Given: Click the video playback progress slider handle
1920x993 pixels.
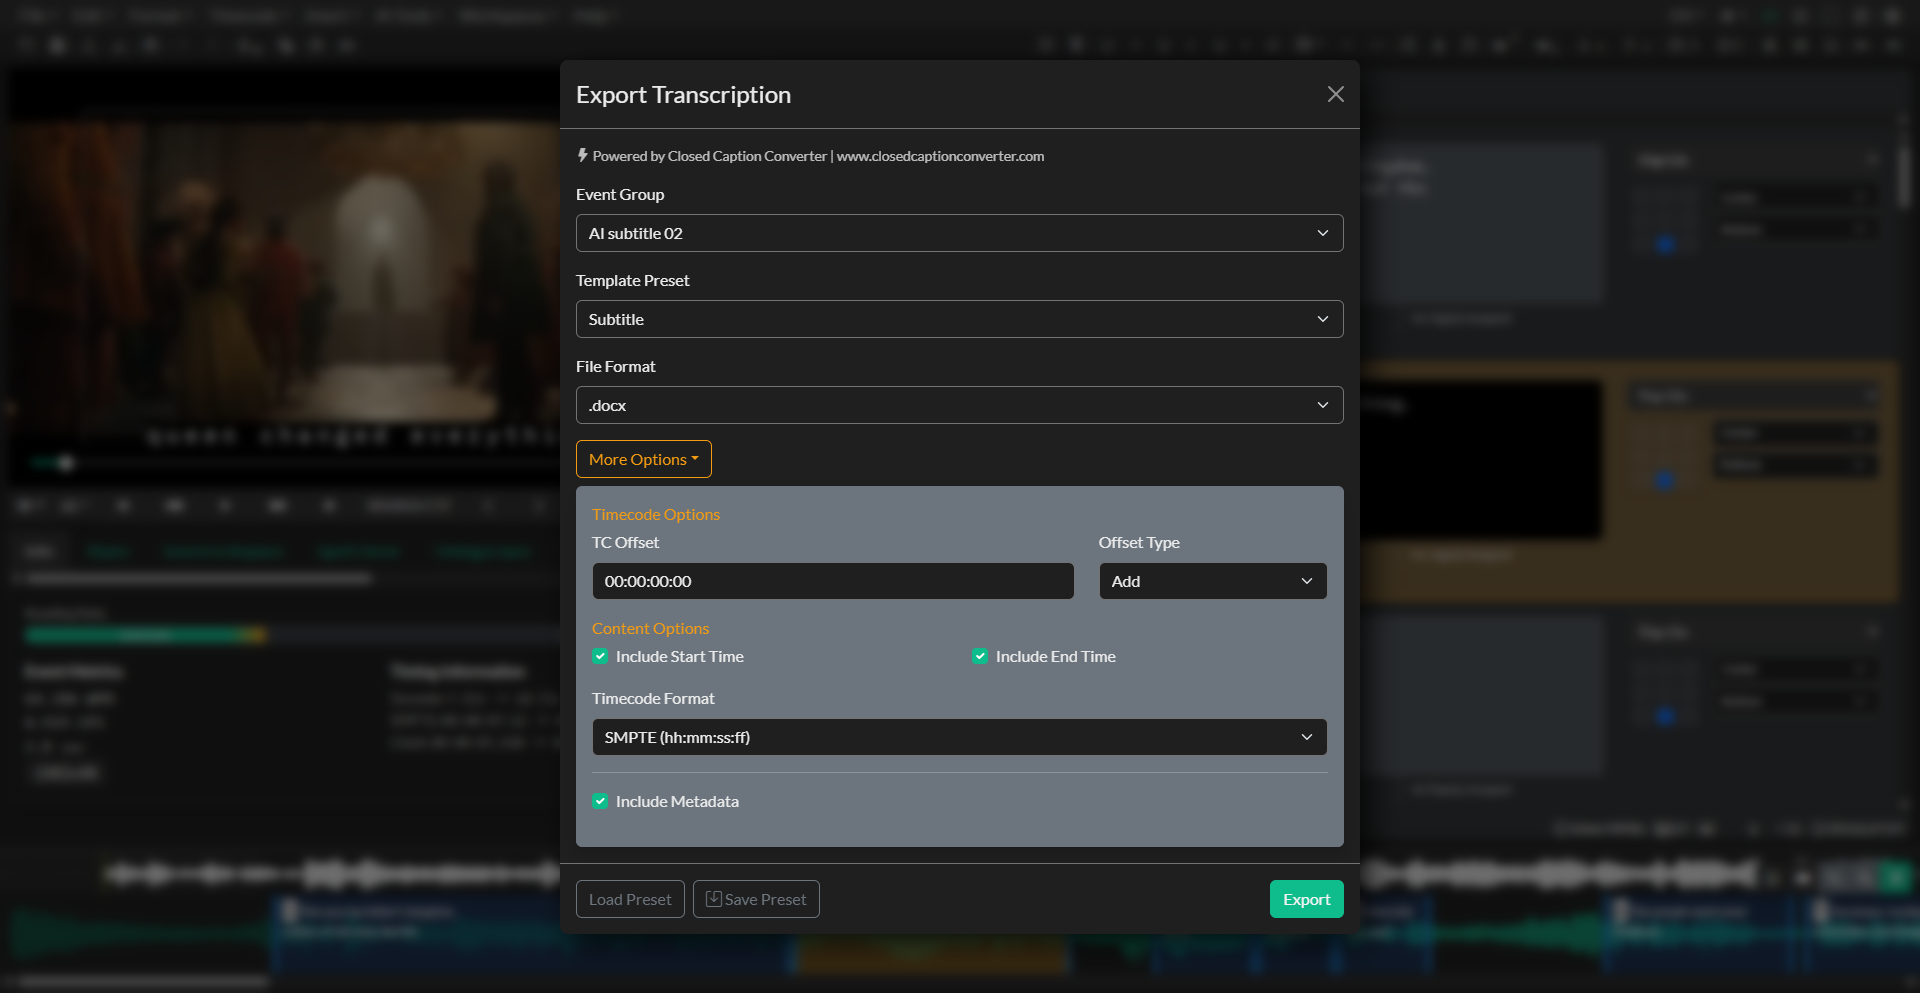Looking at the screenshot, I should click(66, 463).
